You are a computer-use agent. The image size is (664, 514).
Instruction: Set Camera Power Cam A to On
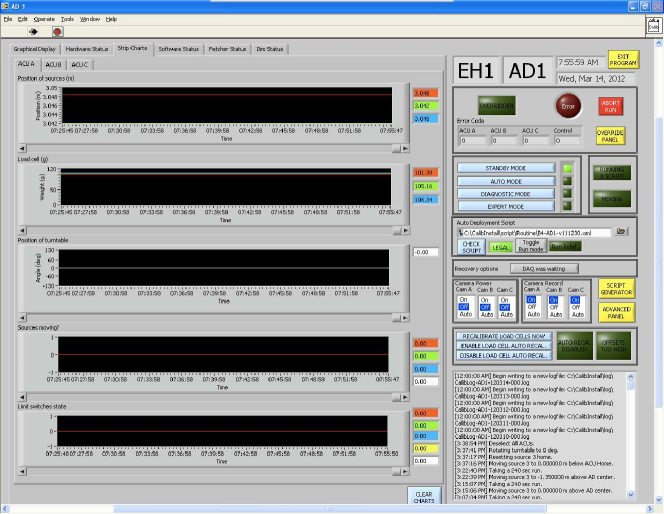464,299
